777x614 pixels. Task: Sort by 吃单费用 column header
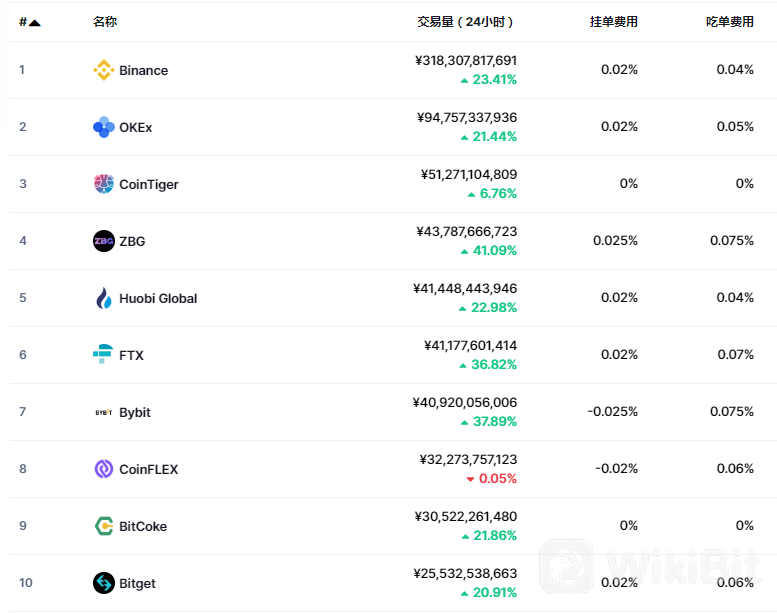click(x=730, y=22)
